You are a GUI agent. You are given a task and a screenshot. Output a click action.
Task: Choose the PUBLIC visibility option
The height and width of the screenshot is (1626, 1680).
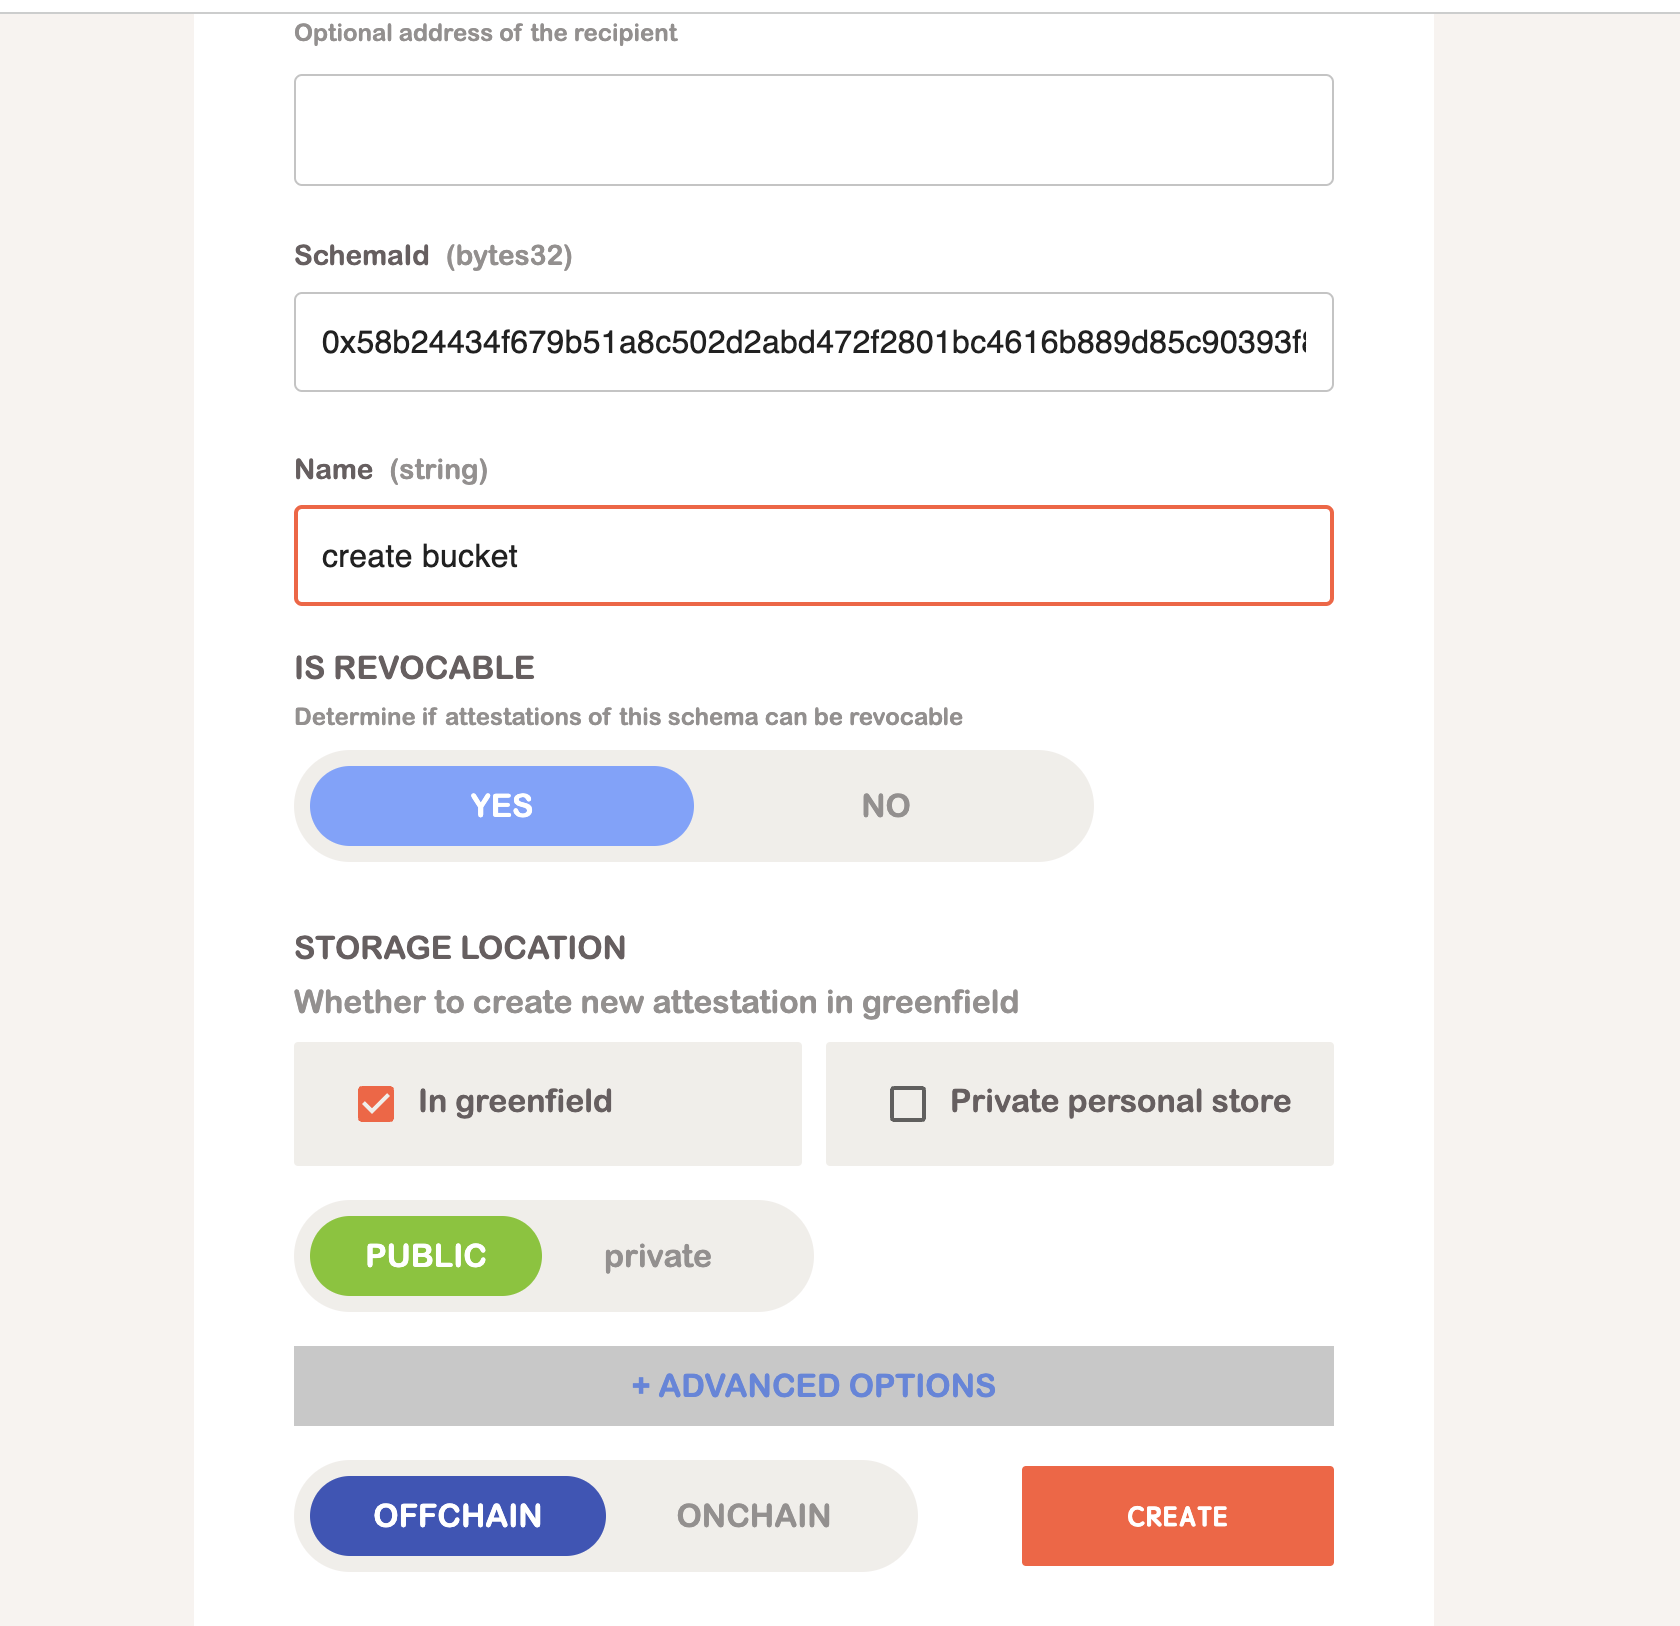pyautogui.click(x=426, y=1256)
